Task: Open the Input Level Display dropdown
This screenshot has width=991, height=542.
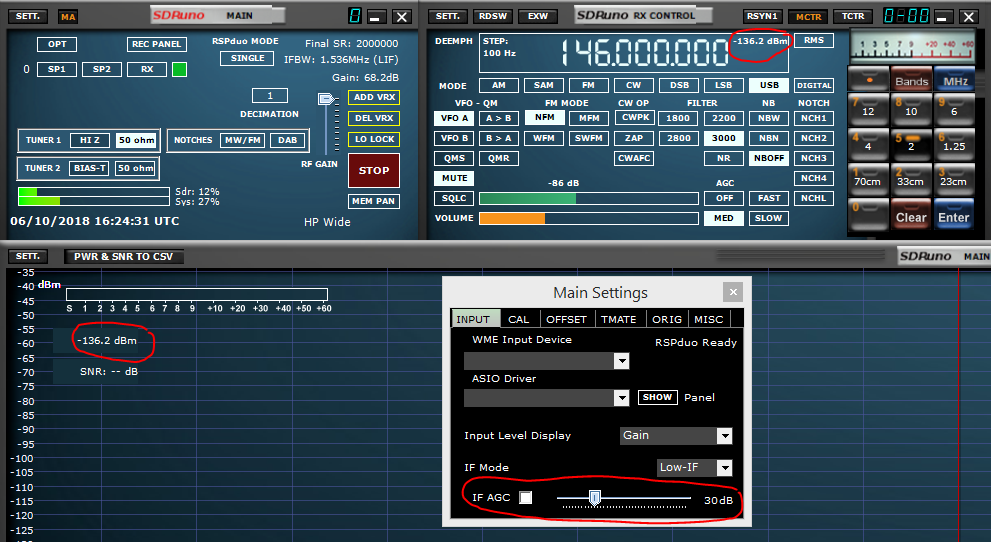Action: [724, 436]
